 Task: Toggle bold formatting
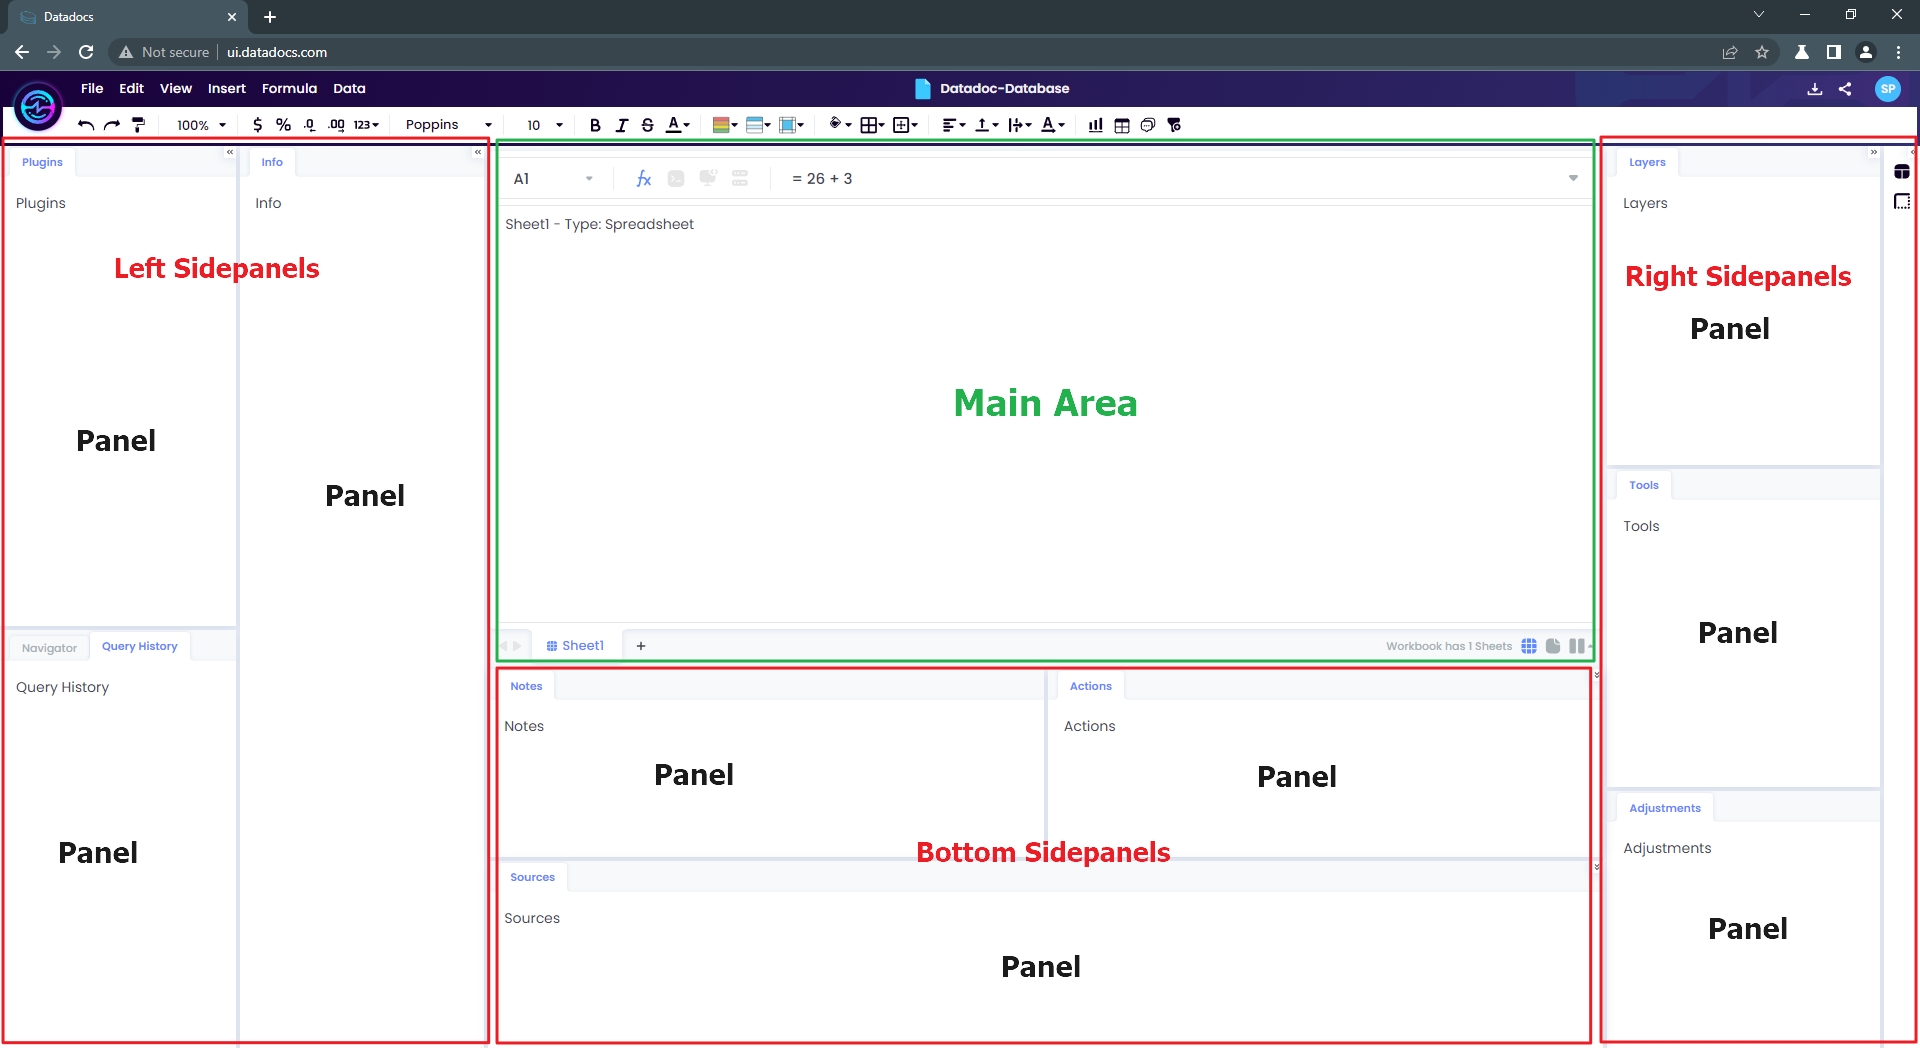(x=595, y=124)
